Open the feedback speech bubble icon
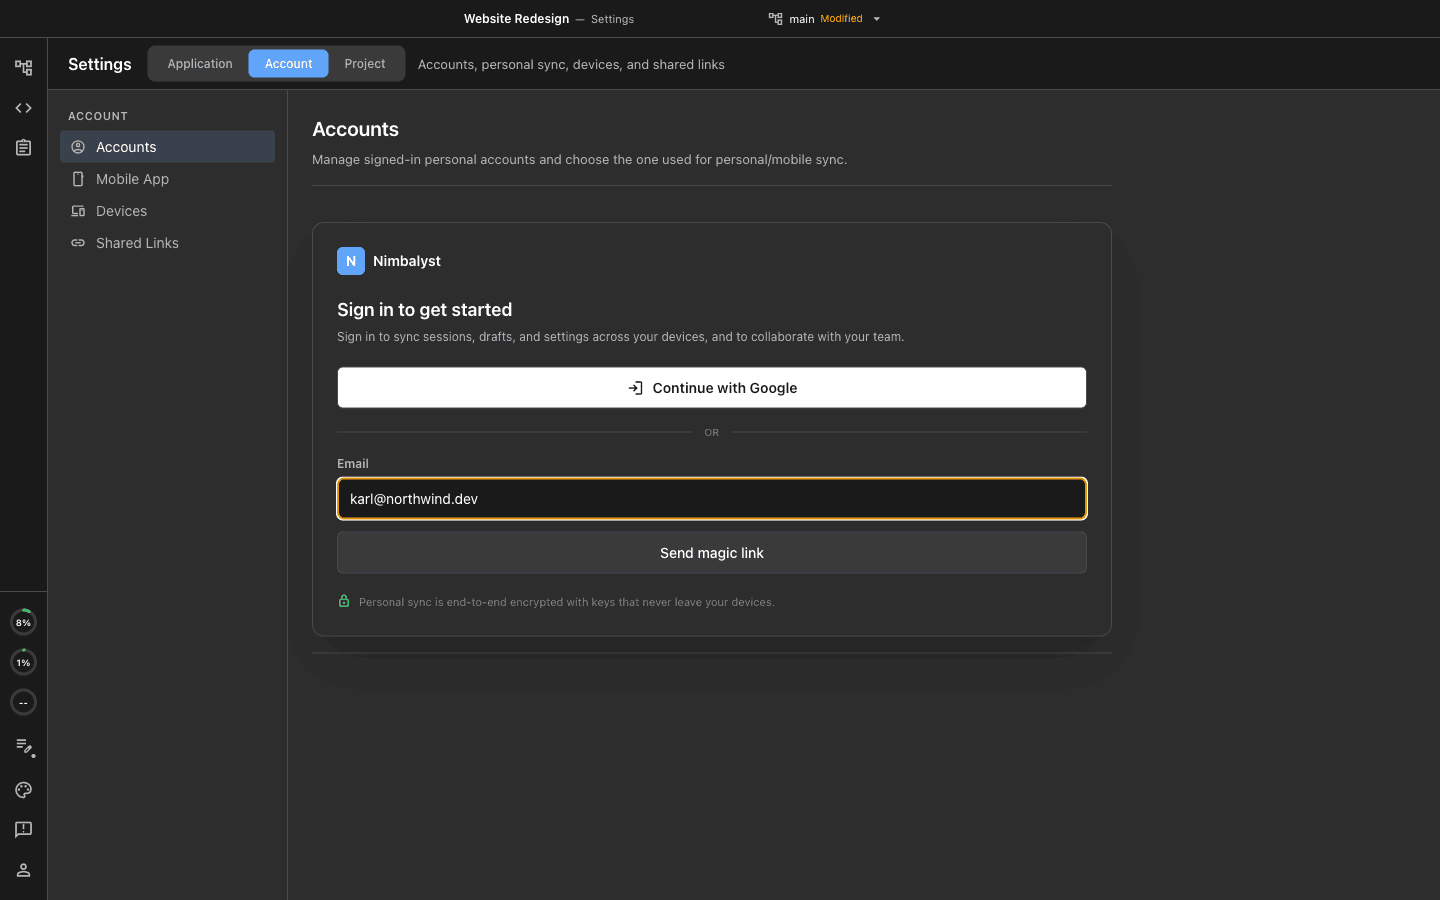The width and height of the screenshot is (1440, 900). [23, 830]
